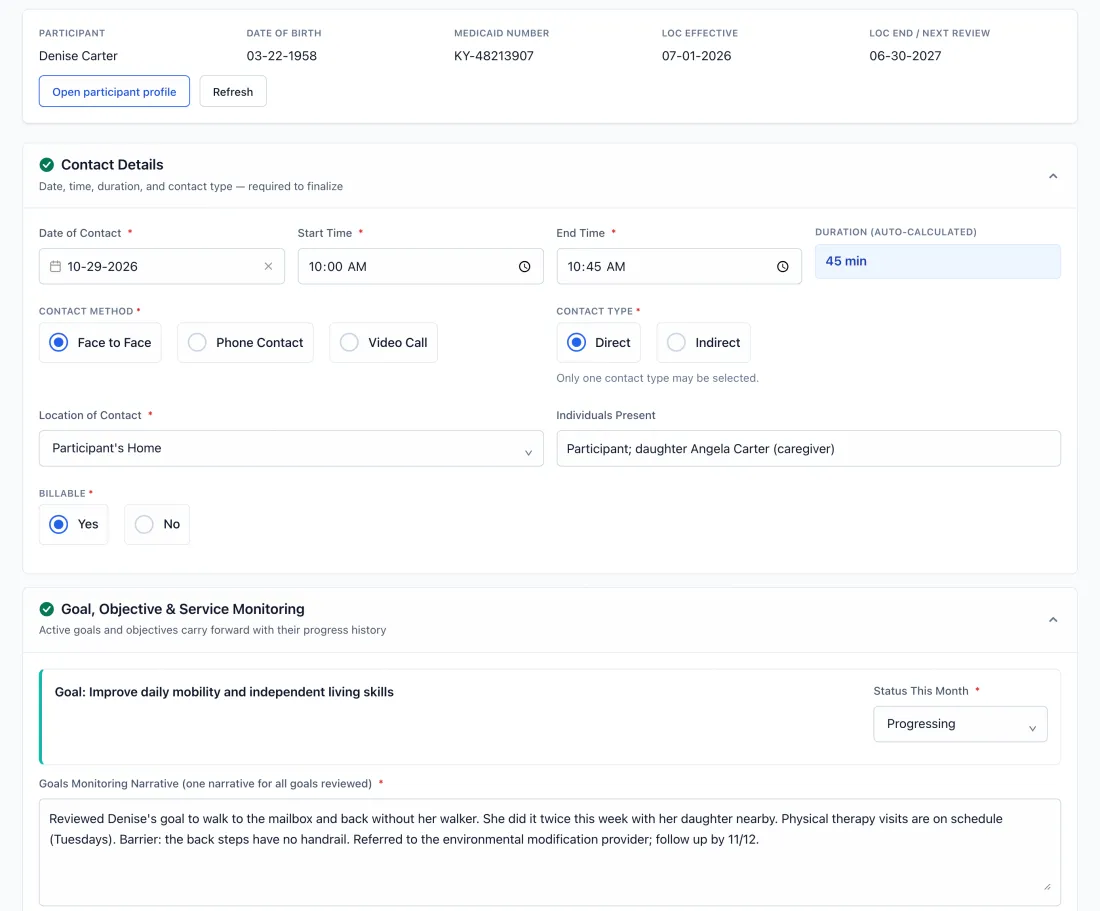The height and width of the screenshot is (911, 1100).
Task: Click the Medicaid number KY-48213907
Action: coord(494,56)
